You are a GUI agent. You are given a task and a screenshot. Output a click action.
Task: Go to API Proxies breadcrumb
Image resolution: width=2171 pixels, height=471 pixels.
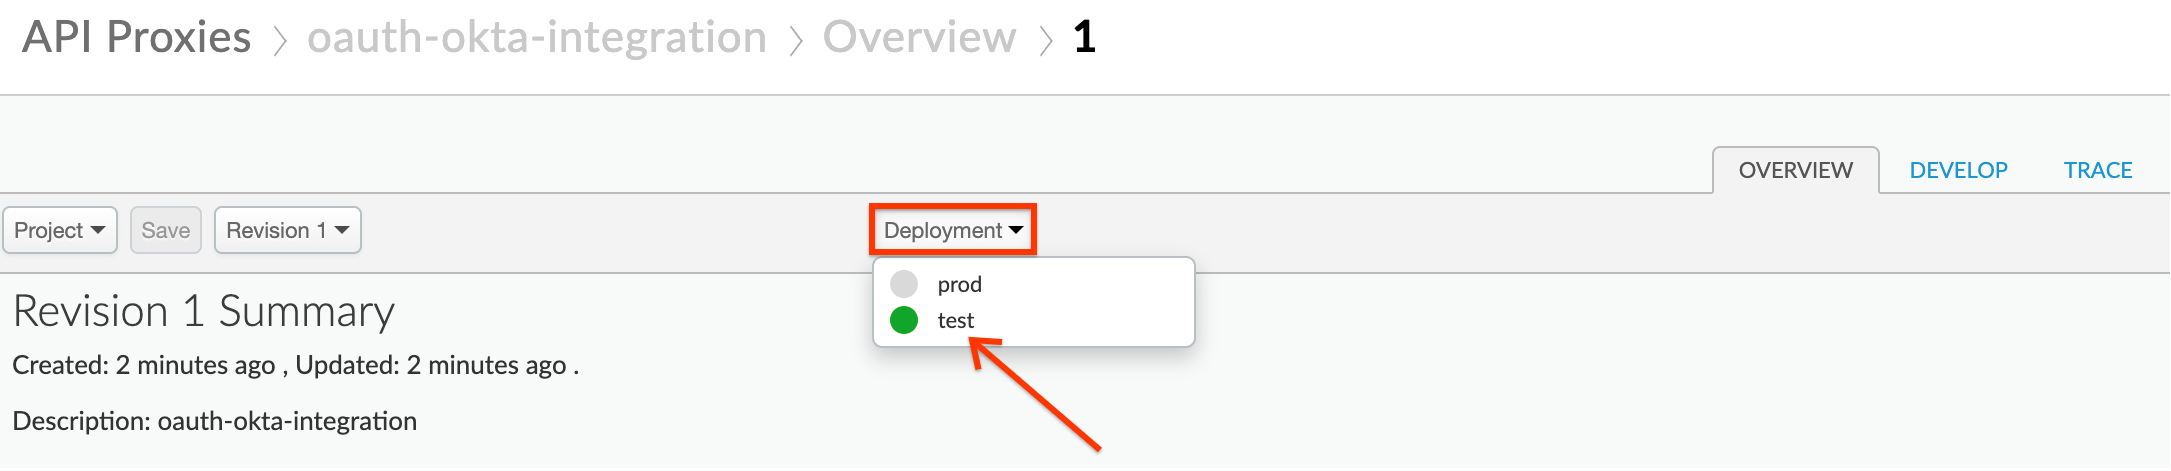pyautogui.click(x=137, y=37)
